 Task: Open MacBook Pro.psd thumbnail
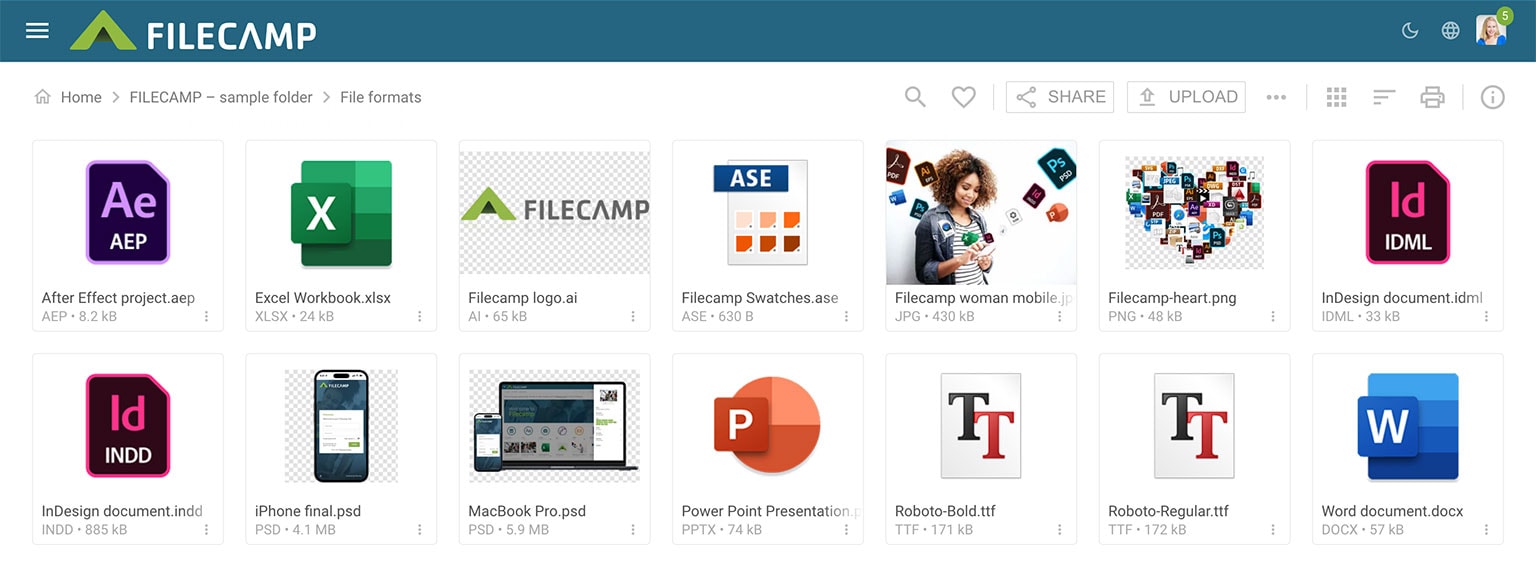click(x=555, y=425)
